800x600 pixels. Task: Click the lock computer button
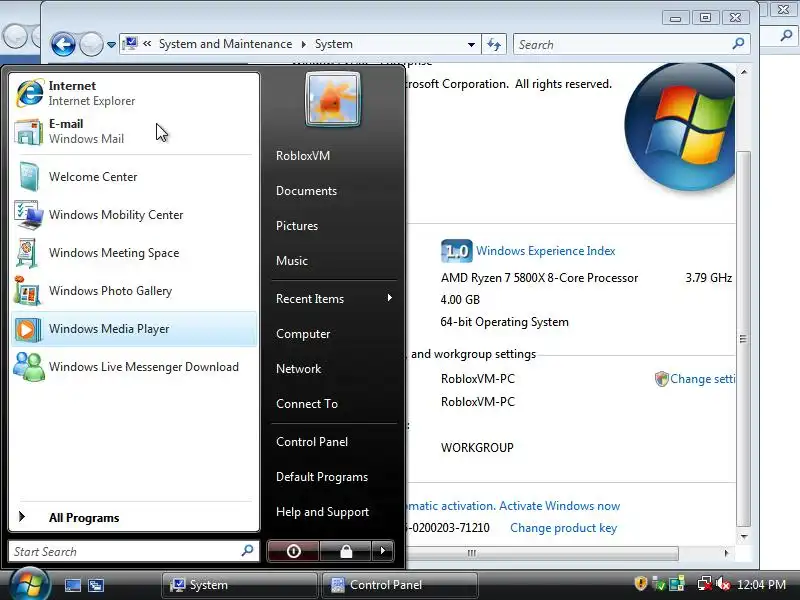pos(346,551)
